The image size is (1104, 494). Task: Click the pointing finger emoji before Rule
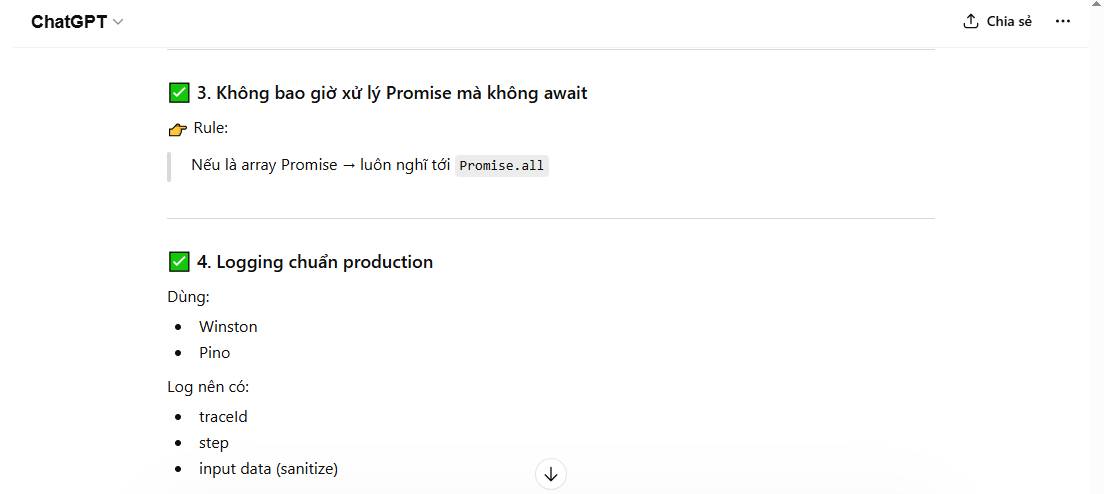(x=178, y=129)
